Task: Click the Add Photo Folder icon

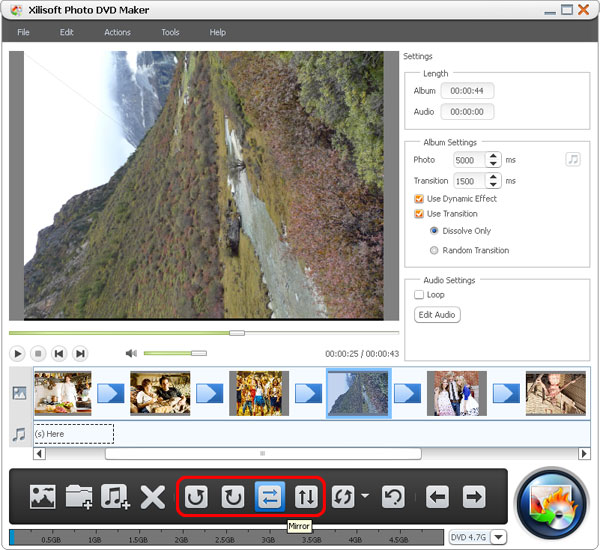Action: pos(79,497)
